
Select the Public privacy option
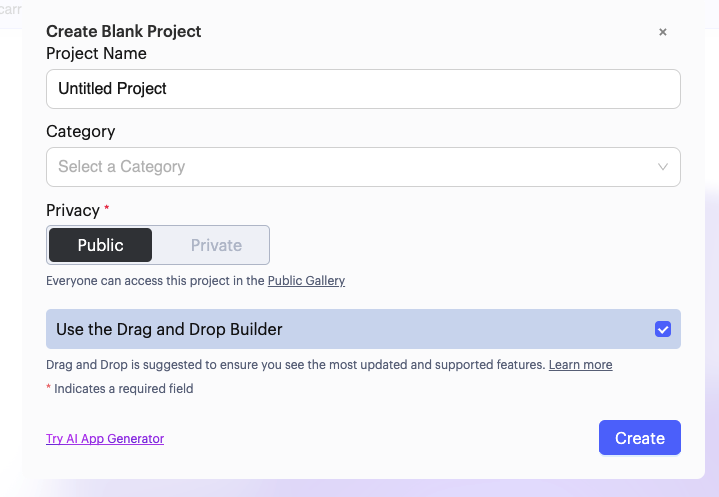click(101, 245)
